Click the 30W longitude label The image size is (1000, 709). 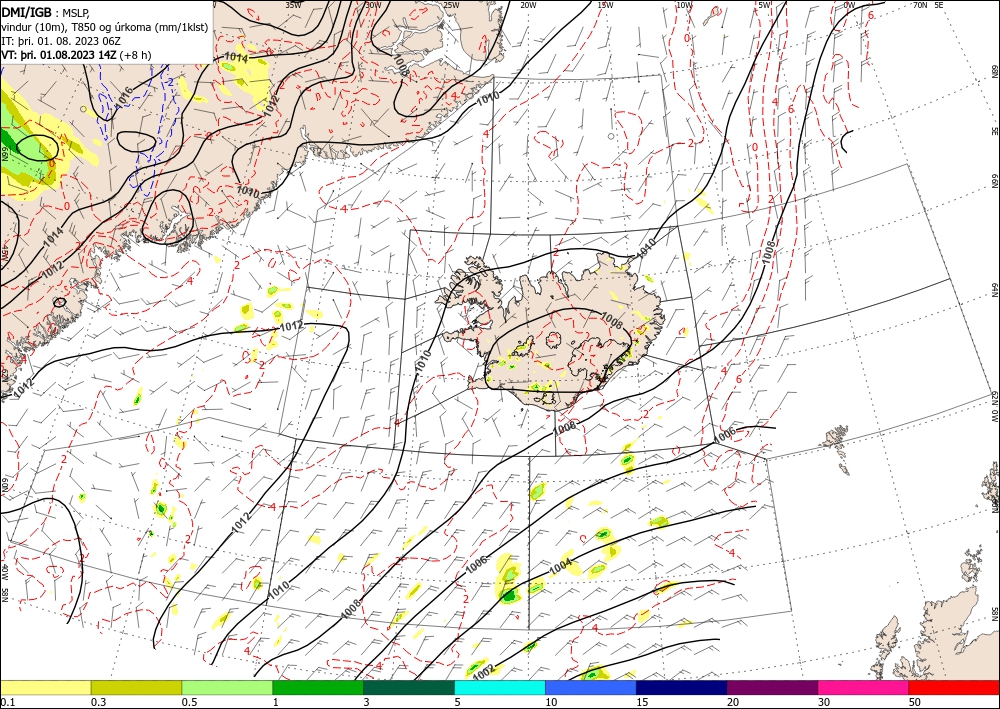tap(373, 4)
